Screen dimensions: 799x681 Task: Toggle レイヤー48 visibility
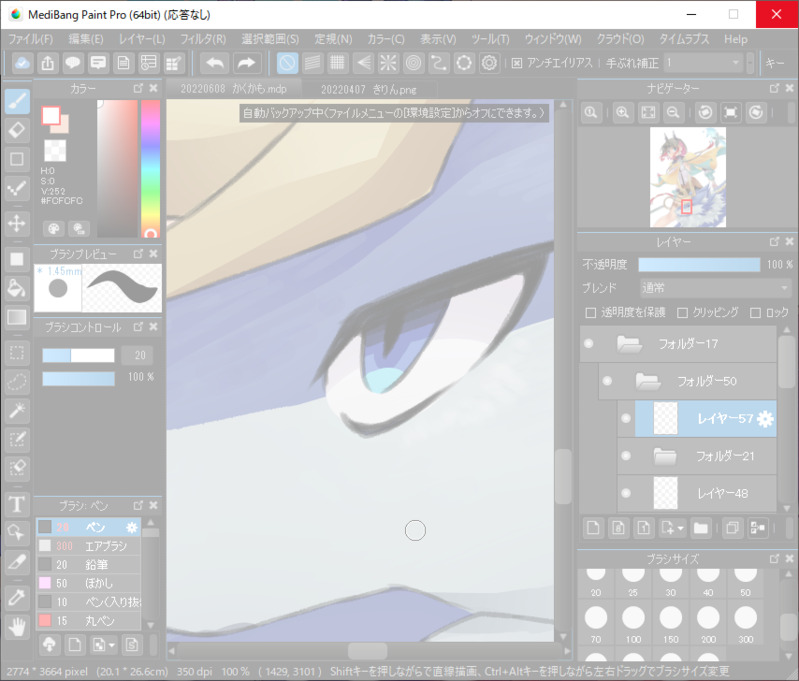coord(626,493)
